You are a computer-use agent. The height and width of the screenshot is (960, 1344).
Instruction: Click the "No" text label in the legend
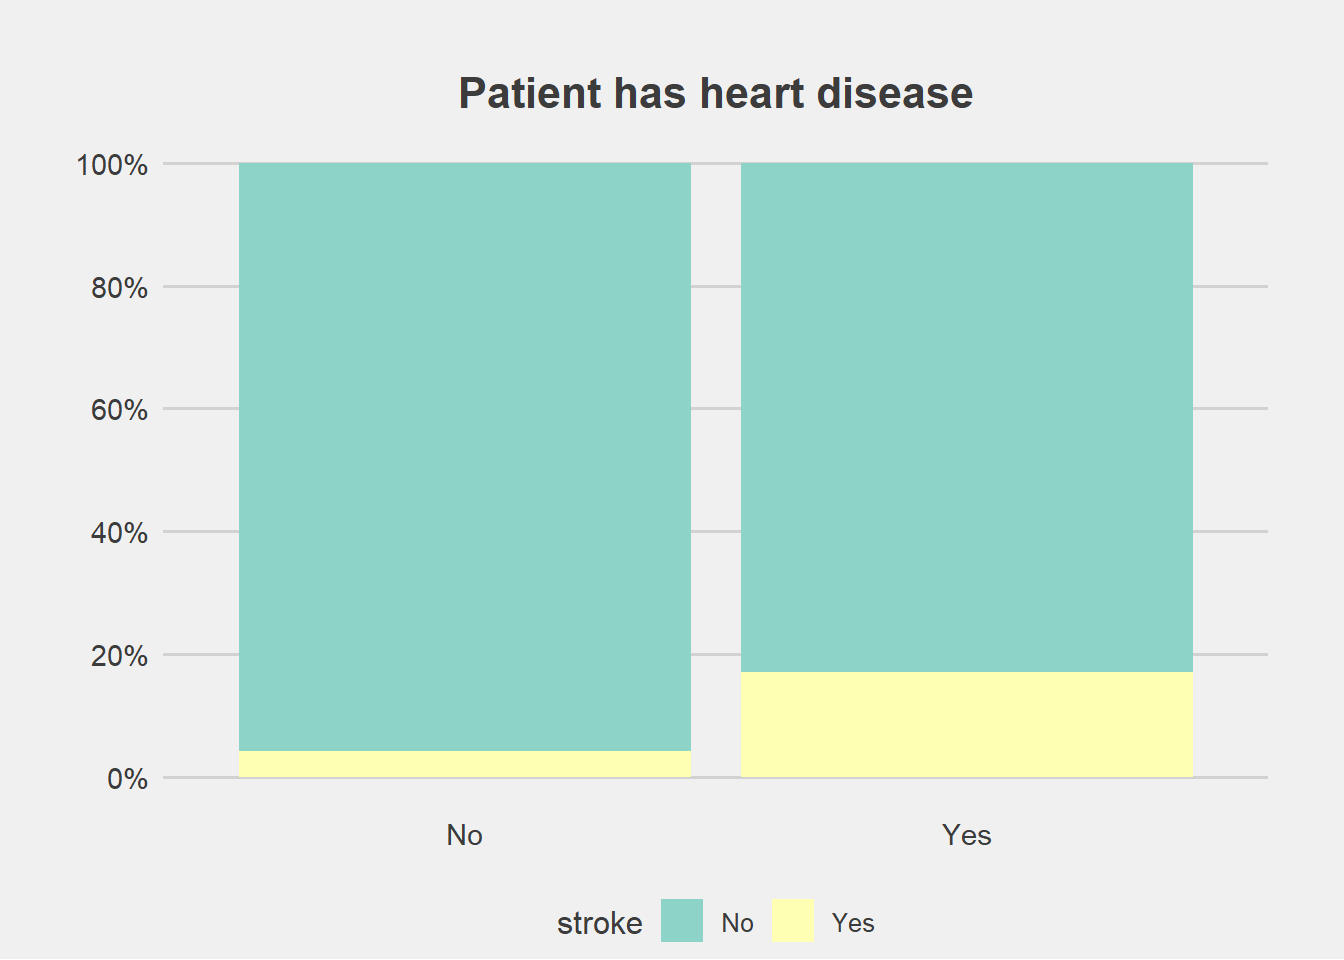[737, 923]
